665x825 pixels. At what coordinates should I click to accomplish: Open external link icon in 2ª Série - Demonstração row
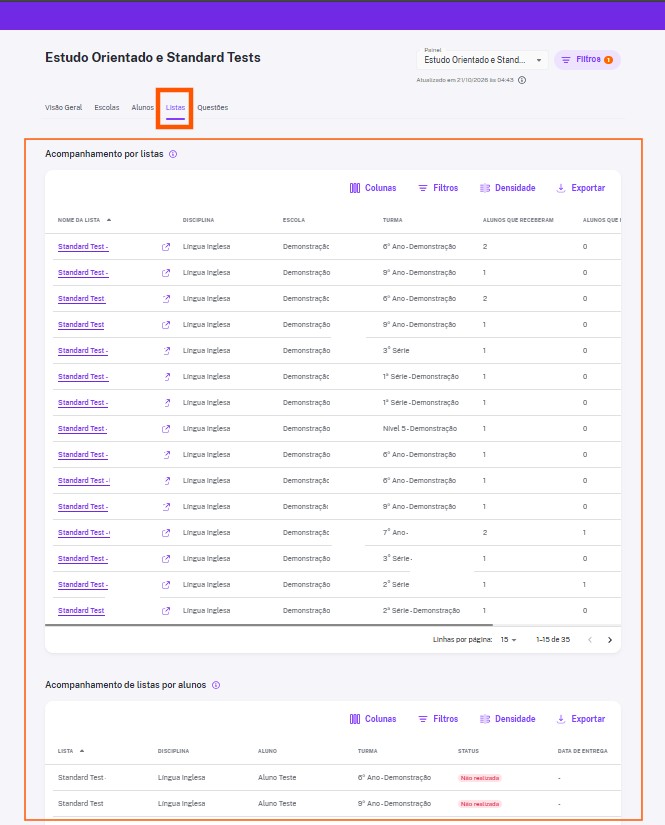tap(166, 611)
